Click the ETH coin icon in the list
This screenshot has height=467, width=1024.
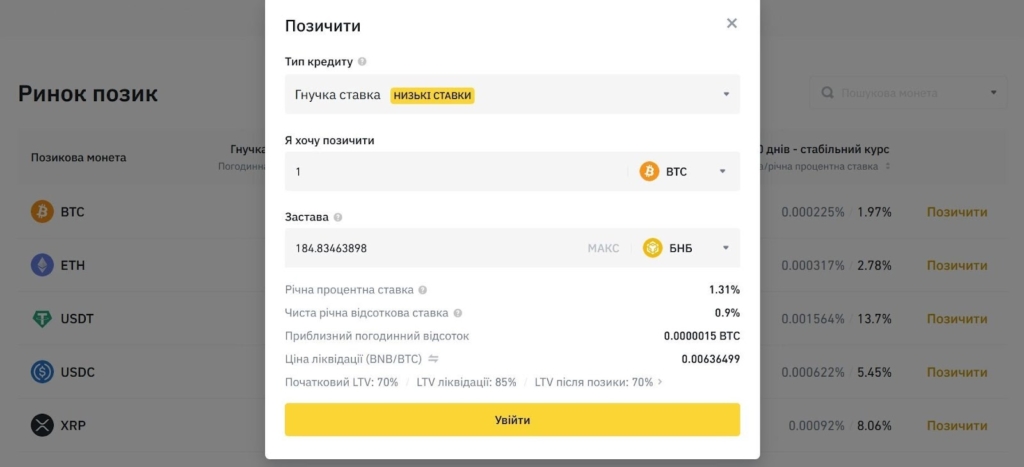click(x=42, y=265)
